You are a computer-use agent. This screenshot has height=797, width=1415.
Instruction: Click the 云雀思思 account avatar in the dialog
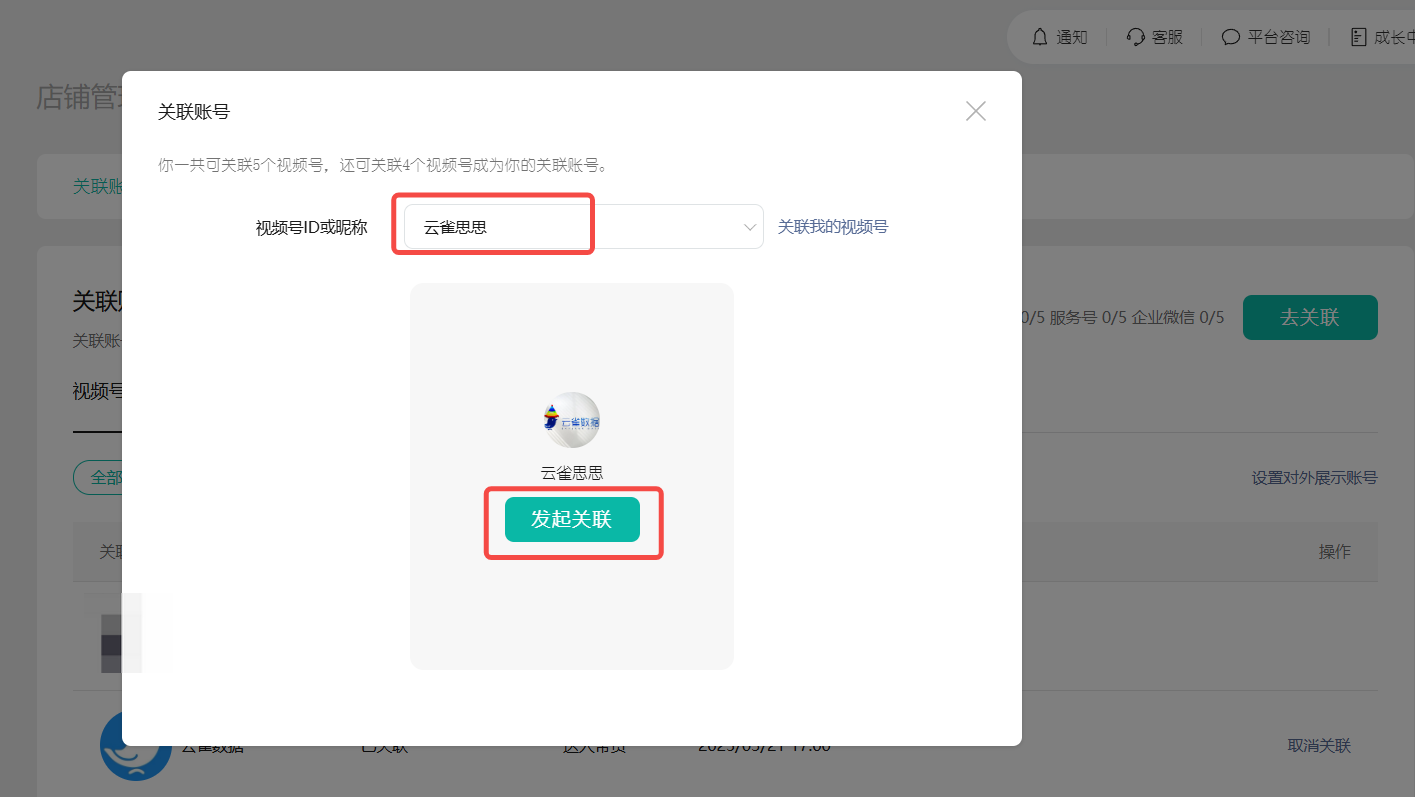pyautogui.click(x=571, y=420)
